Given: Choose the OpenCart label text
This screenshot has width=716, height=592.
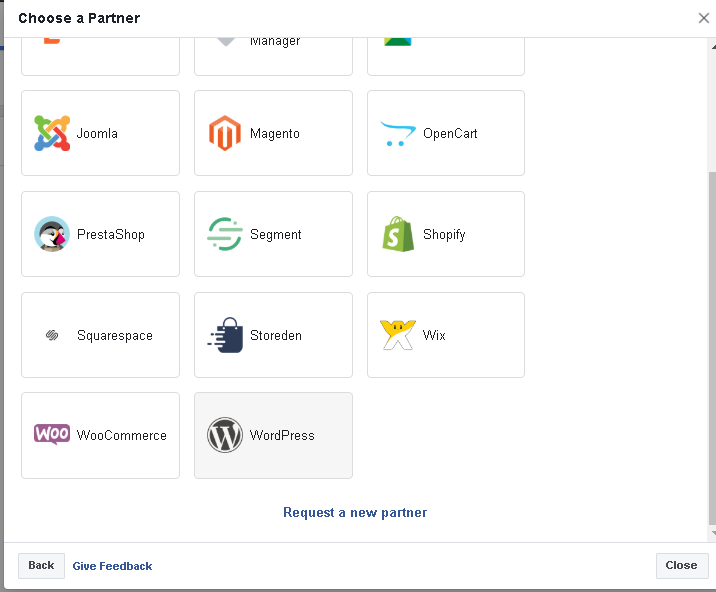Looking at the screenshot, I should 450,133.
